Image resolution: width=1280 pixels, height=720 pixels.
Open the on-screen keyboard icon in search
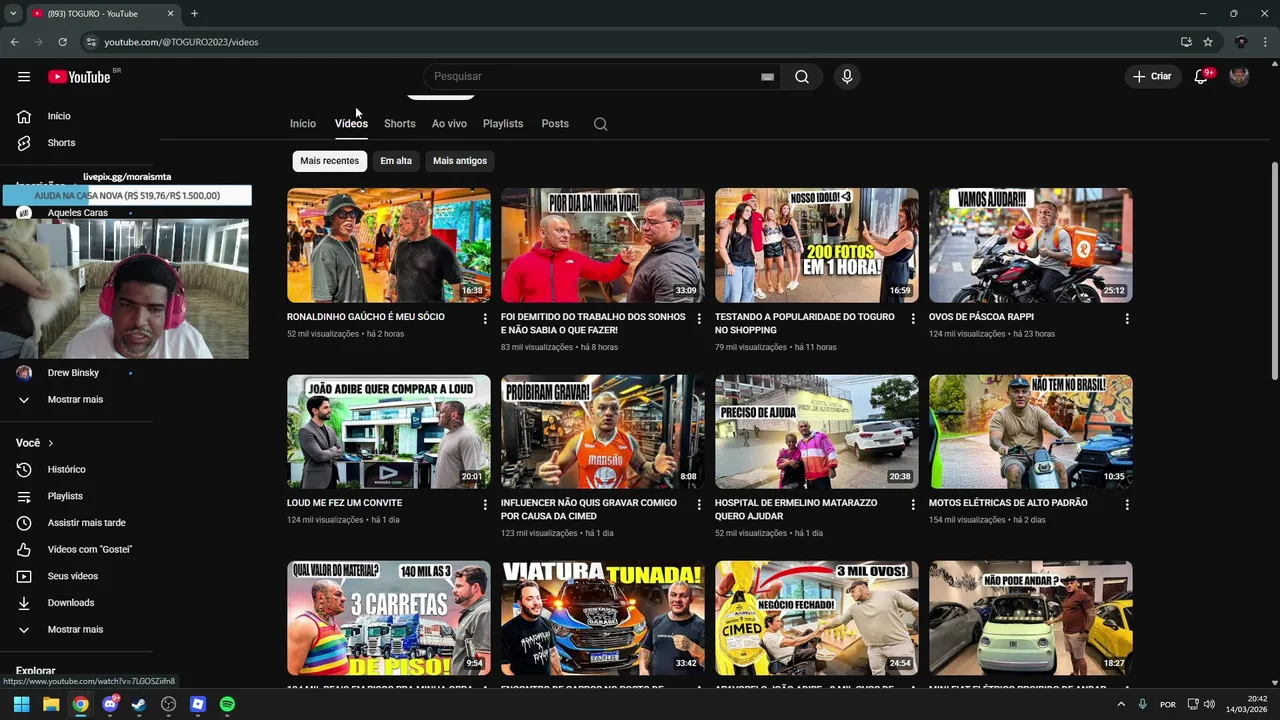pos(768,77)
